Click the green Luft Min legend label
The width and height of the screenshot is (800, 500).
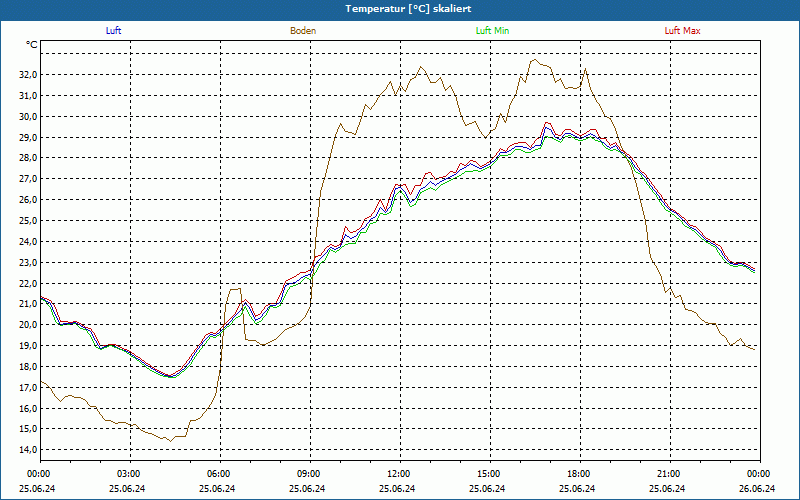(x=492, y=31)
